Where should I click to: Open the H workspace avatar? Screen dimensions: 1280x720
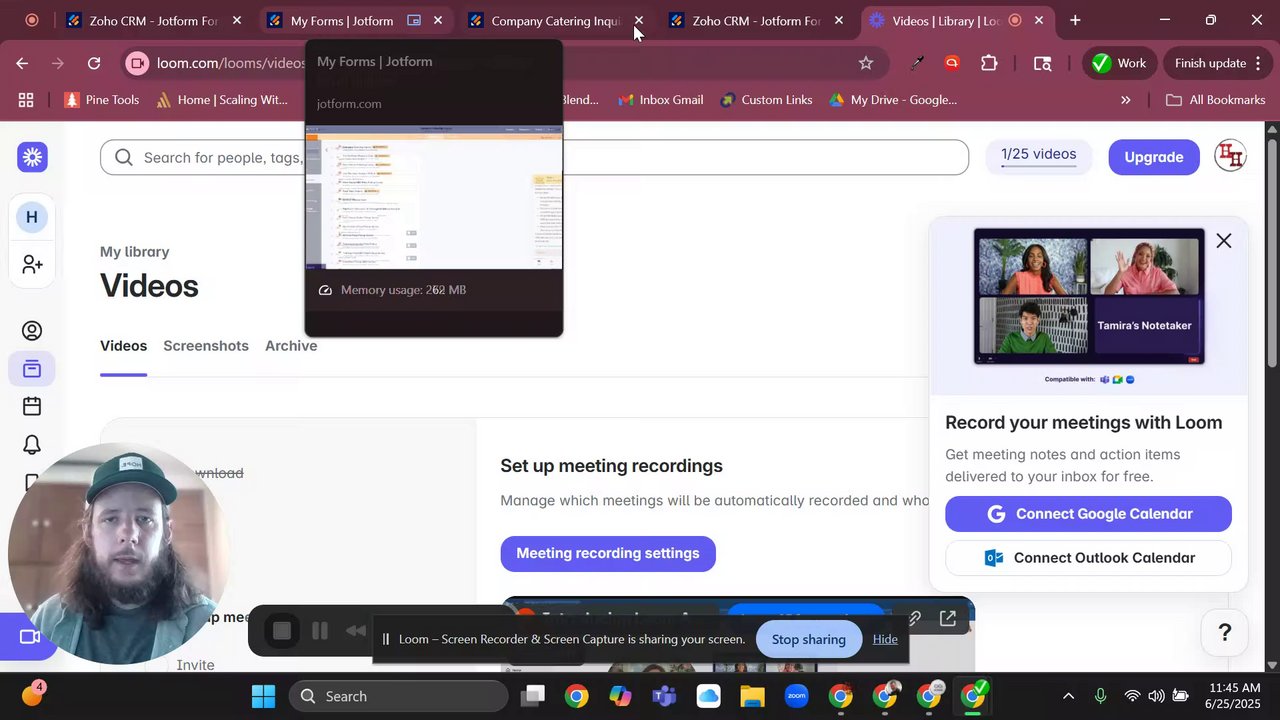point(32,217)
